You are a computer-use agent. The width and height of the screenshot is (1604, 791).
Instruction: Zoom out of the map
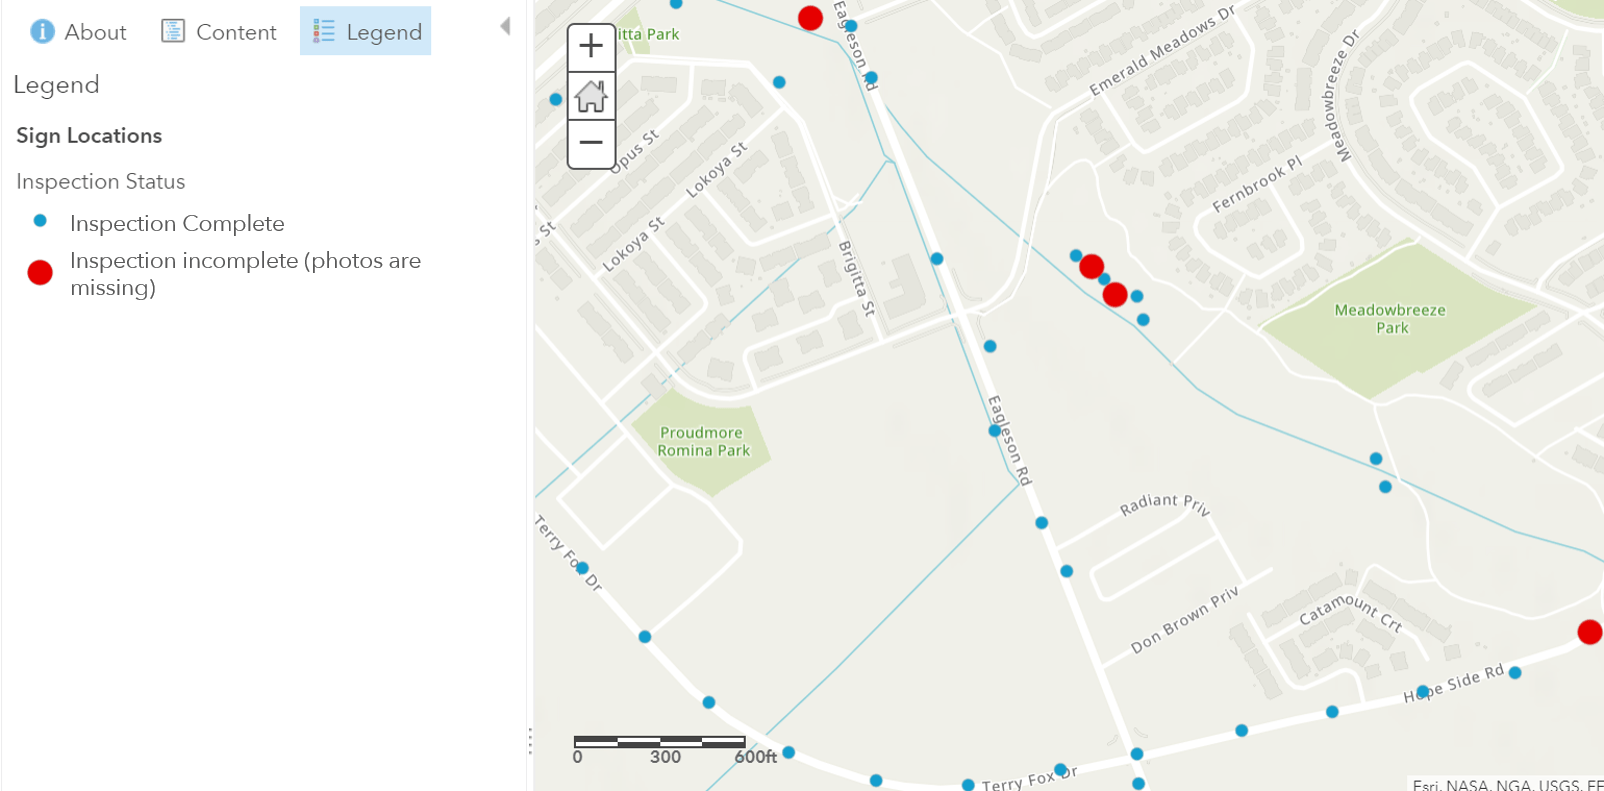tap(591, 143)
